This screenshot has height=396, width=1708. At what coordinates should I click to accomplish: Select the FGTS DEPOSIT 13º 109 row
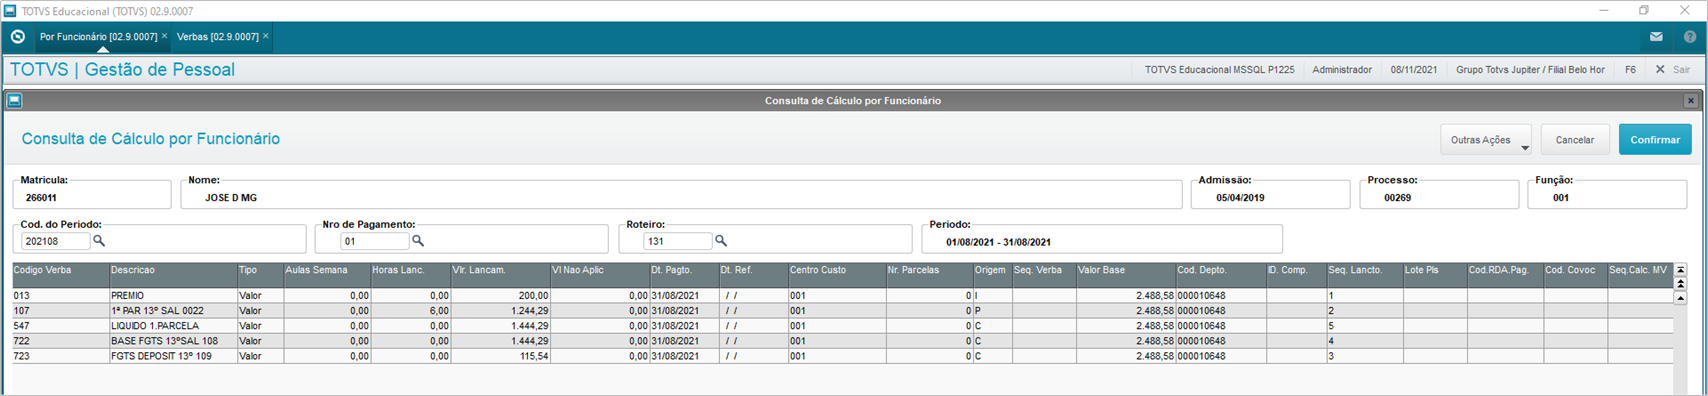(x=842, y=356)
